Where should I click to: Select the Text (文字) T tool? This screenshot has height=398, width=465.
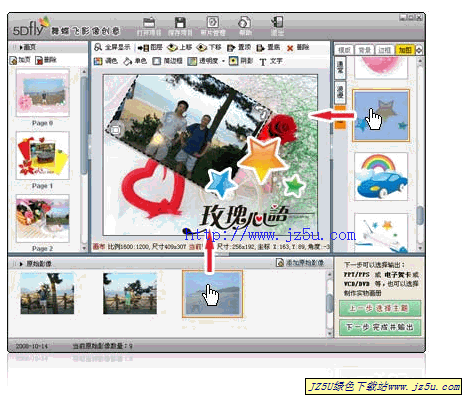point(271,62)
